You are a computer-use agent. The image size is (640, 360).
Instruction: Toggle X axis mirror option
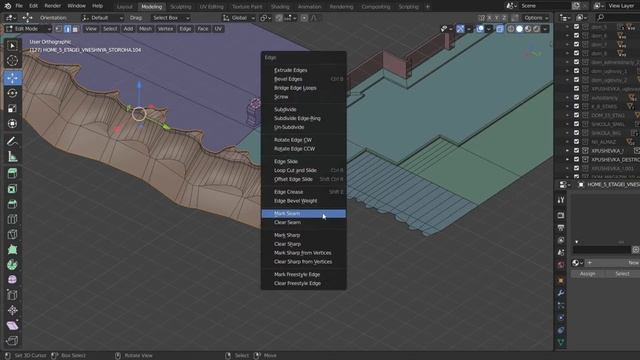click(489, 18)
